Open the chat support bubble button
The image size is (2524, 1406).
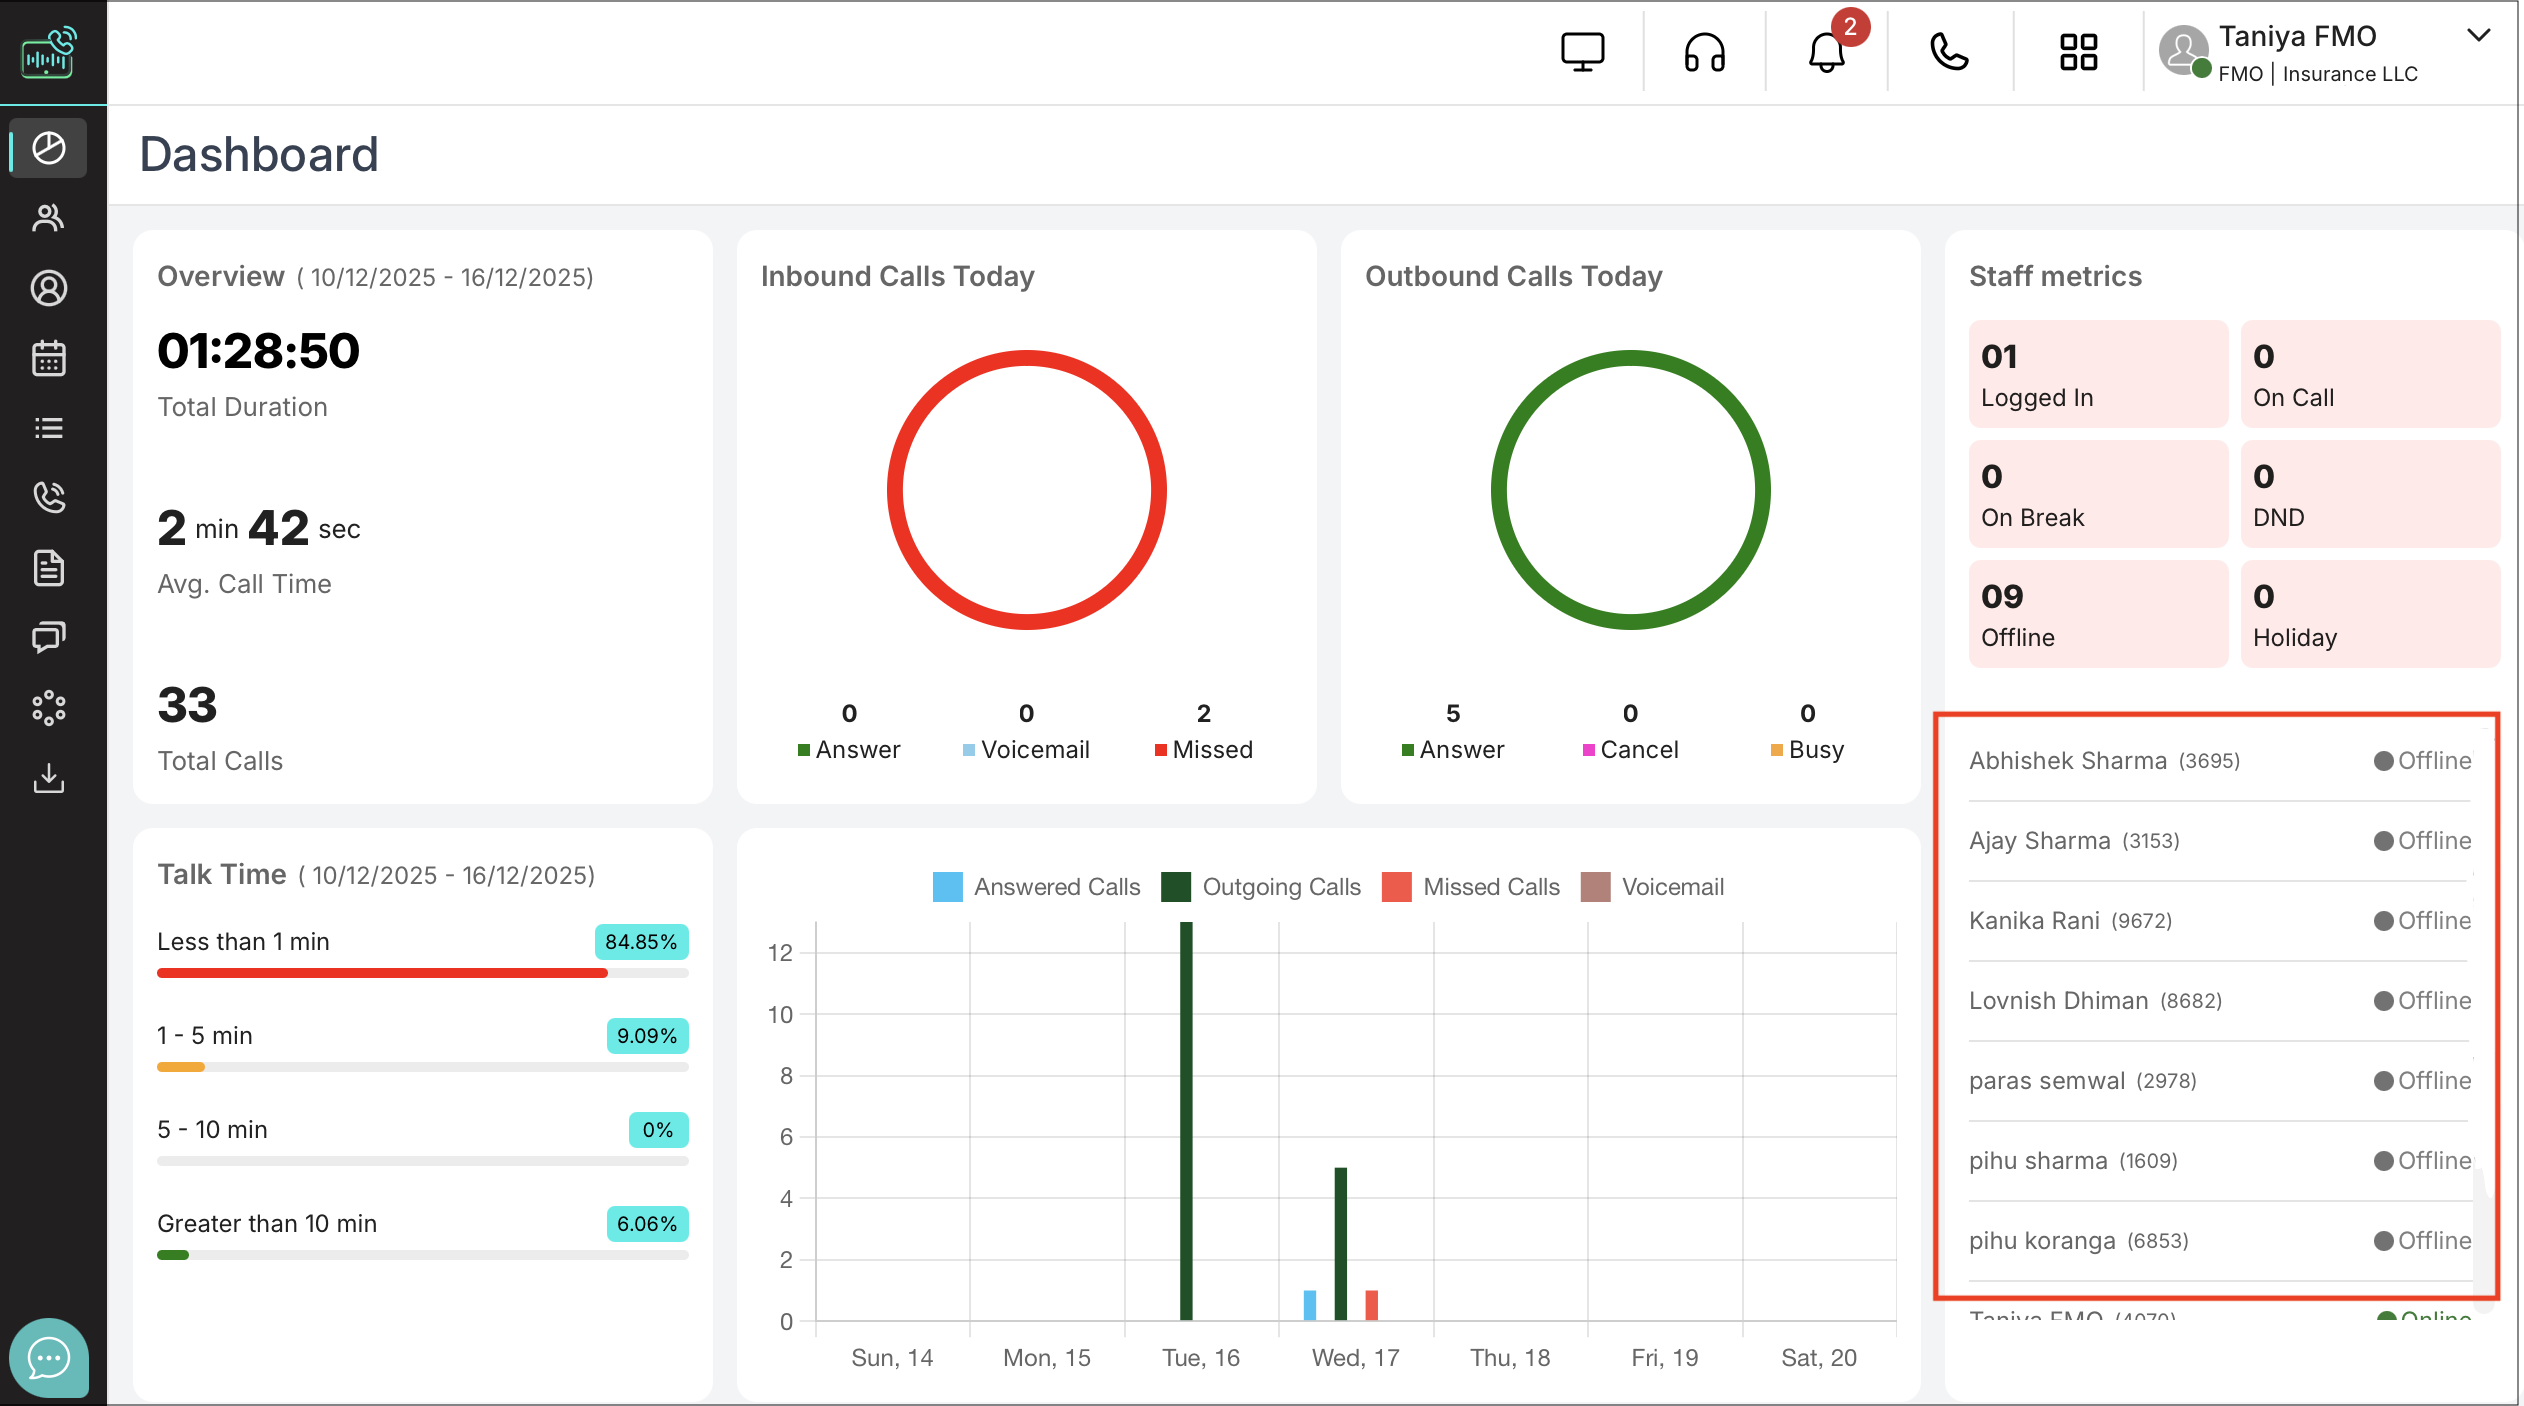point(48,1358)
